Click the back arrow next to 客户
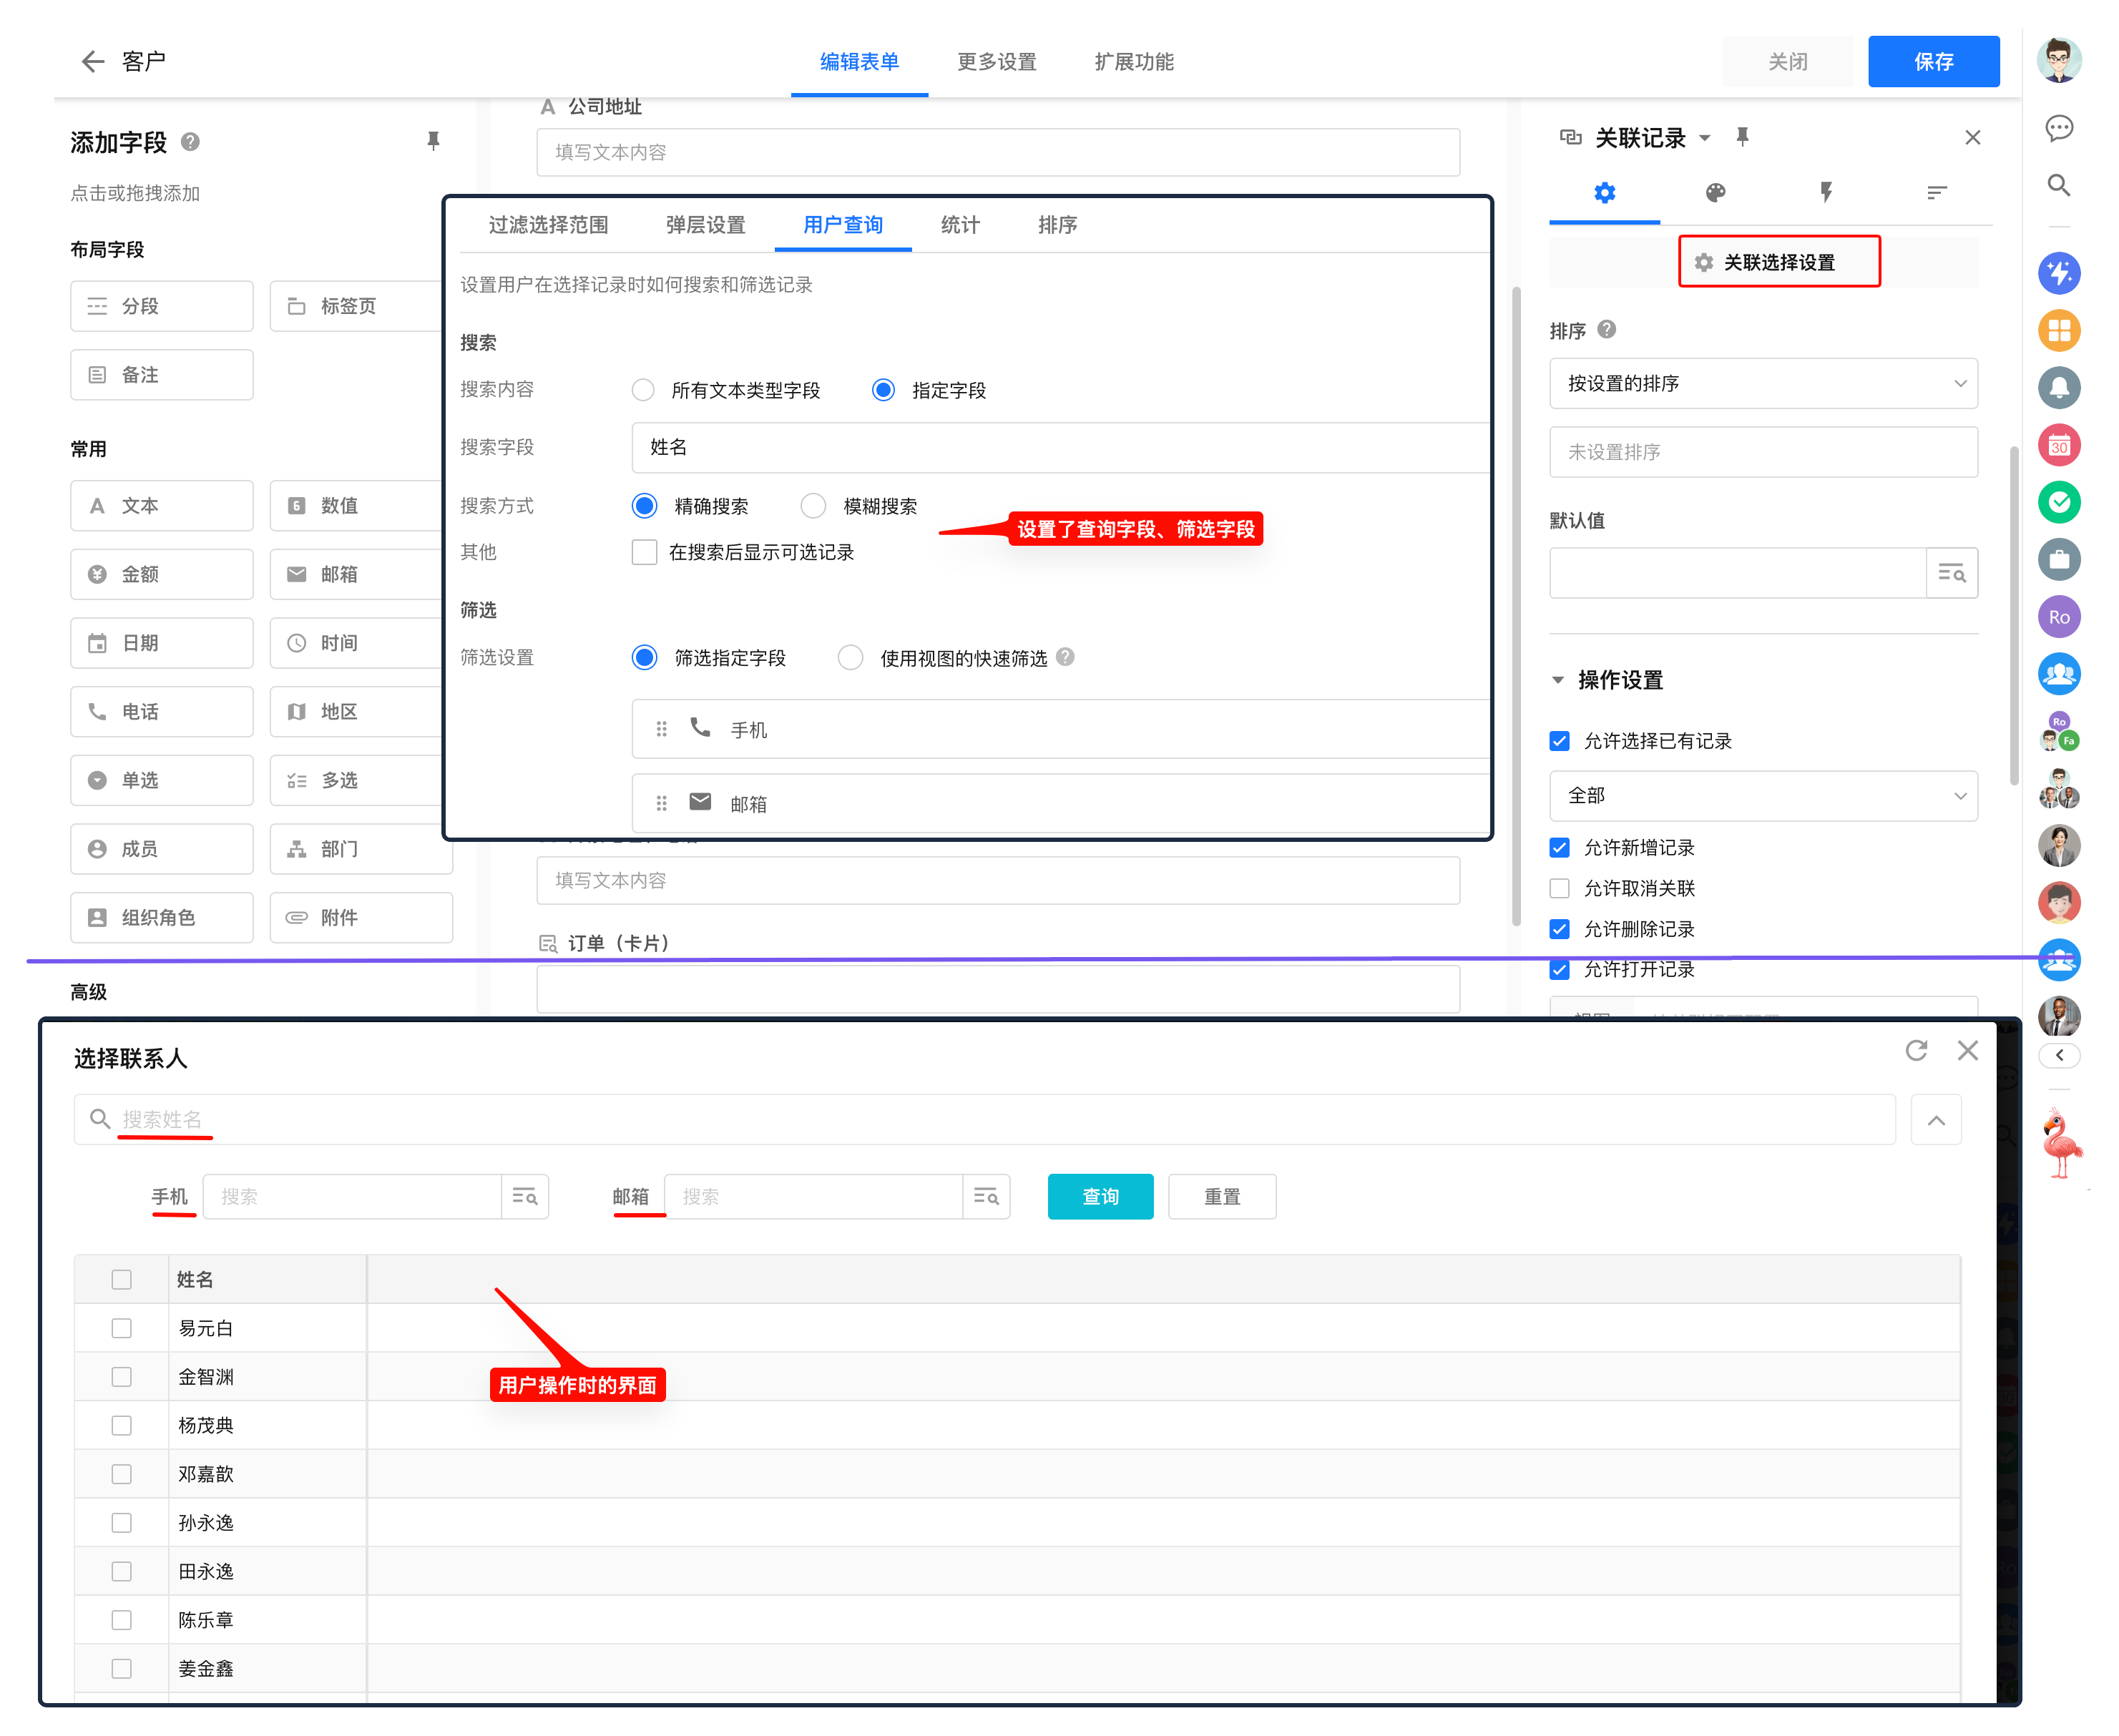The image size is (2119, 1736). (92, 62)
